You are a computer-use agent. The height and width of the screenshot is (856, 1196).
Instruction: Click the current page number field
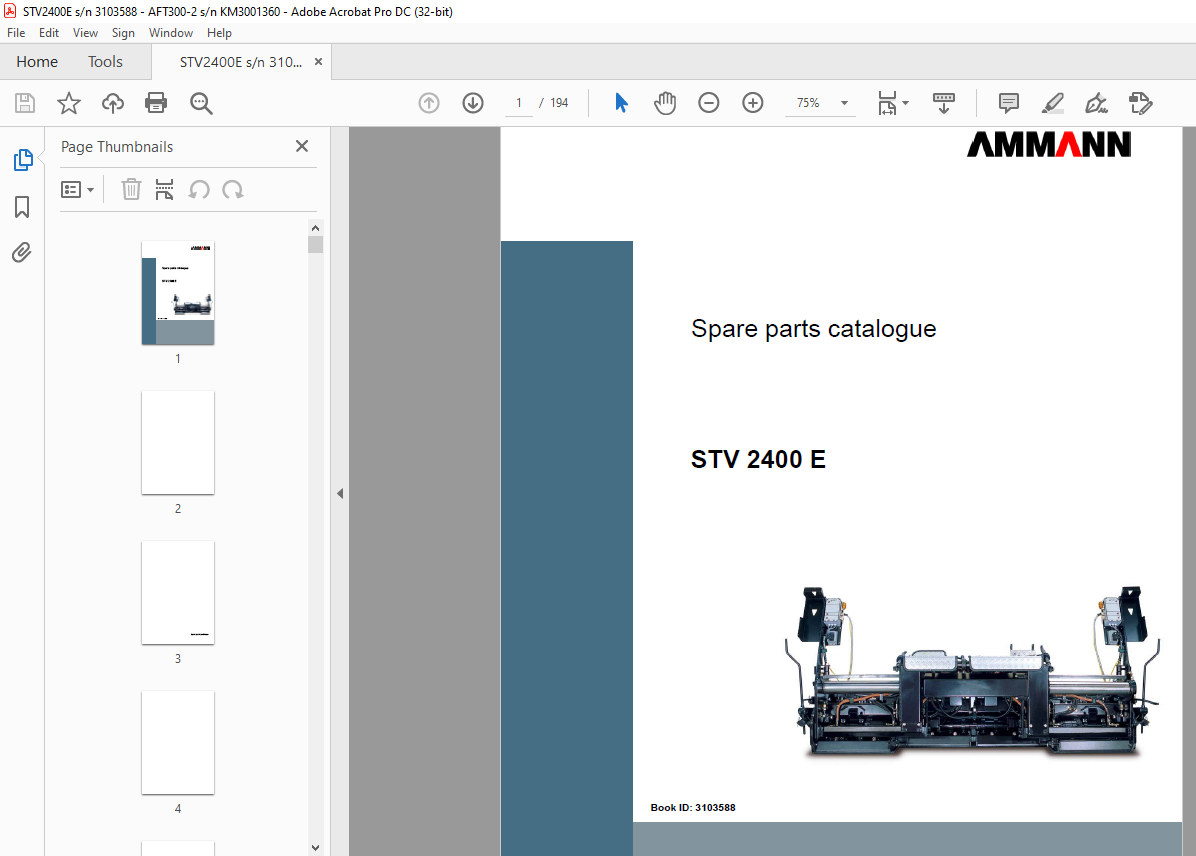coord(519,103)
